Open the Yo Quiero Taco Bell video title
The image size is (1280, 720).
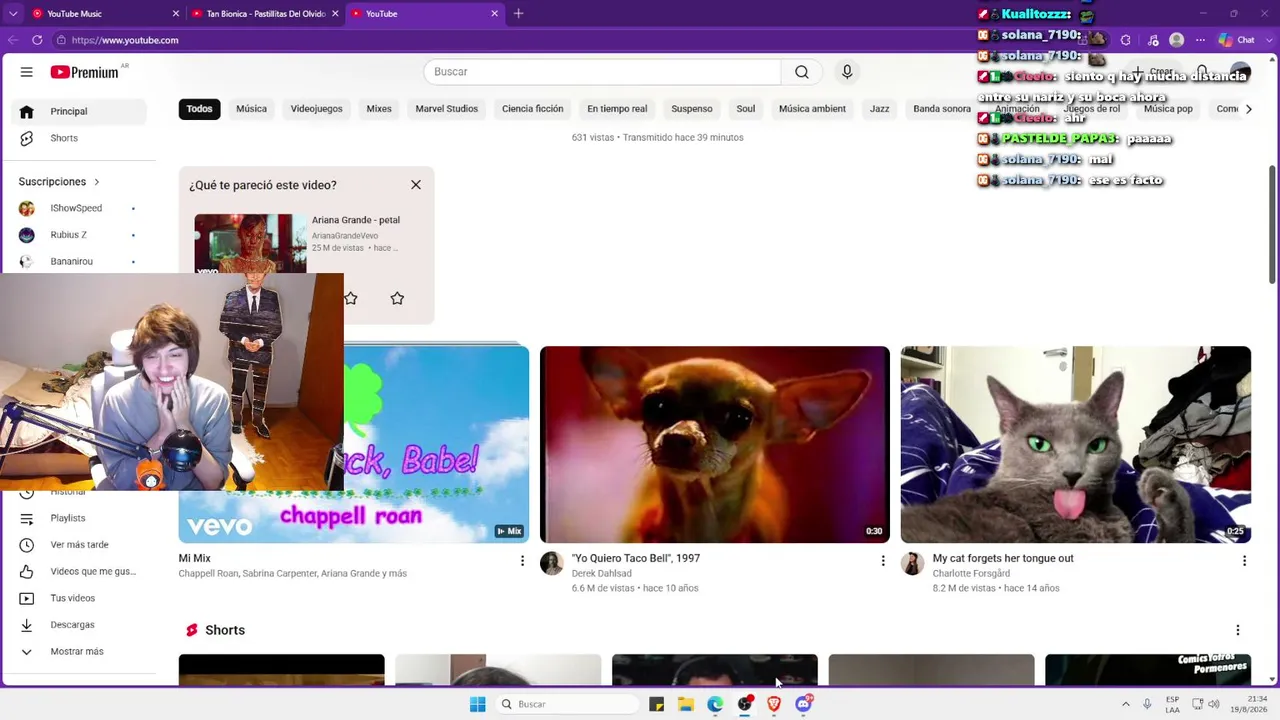pyautogui.click(x=636, y=558)
